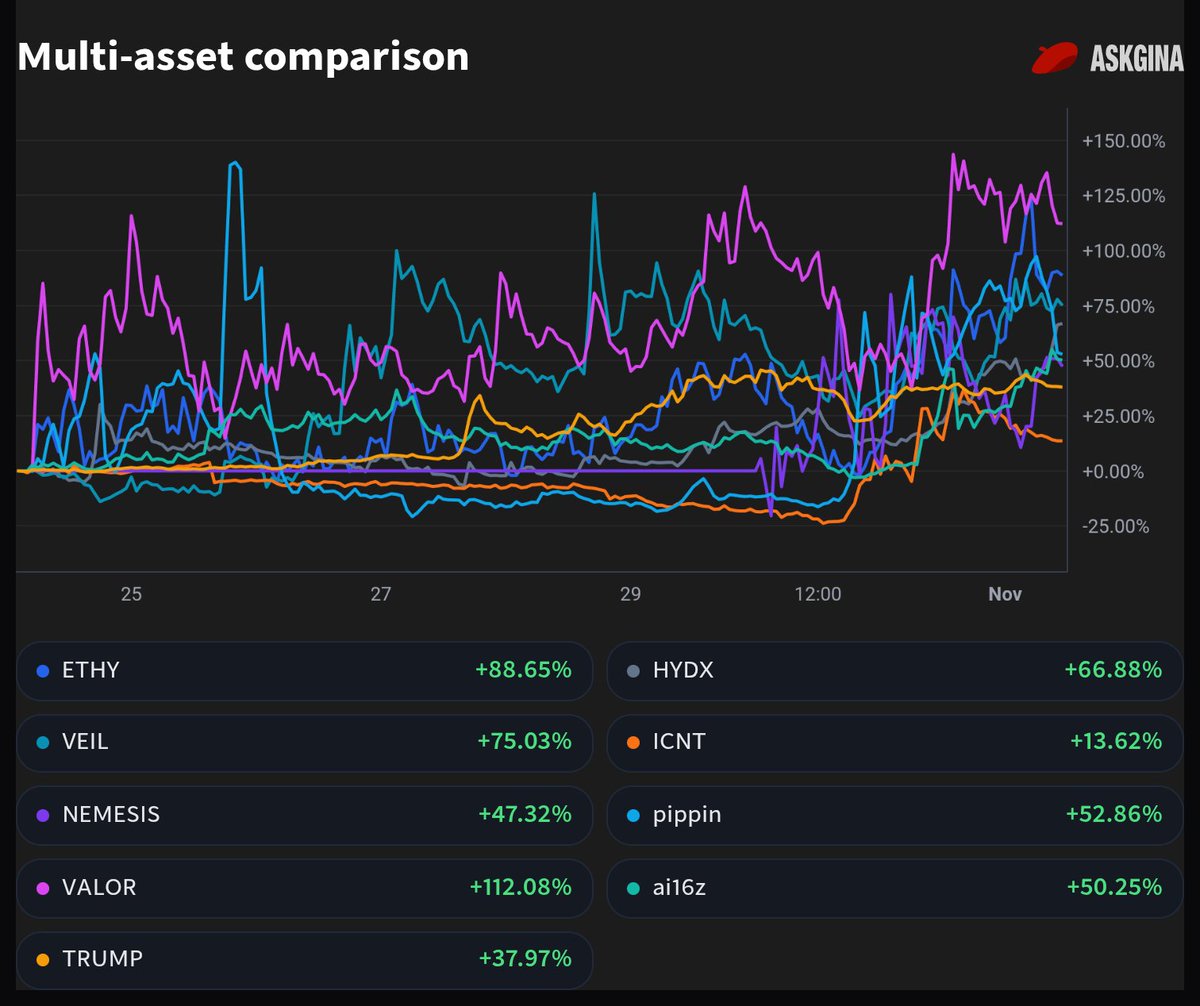Click the Multi-asset comparison title
1200x1006 pixels.
243,57
